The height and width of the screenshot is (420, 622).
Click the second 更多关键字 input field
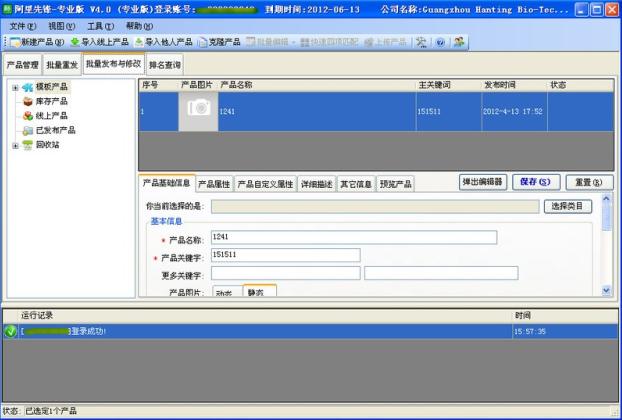[x=441, y=273]
